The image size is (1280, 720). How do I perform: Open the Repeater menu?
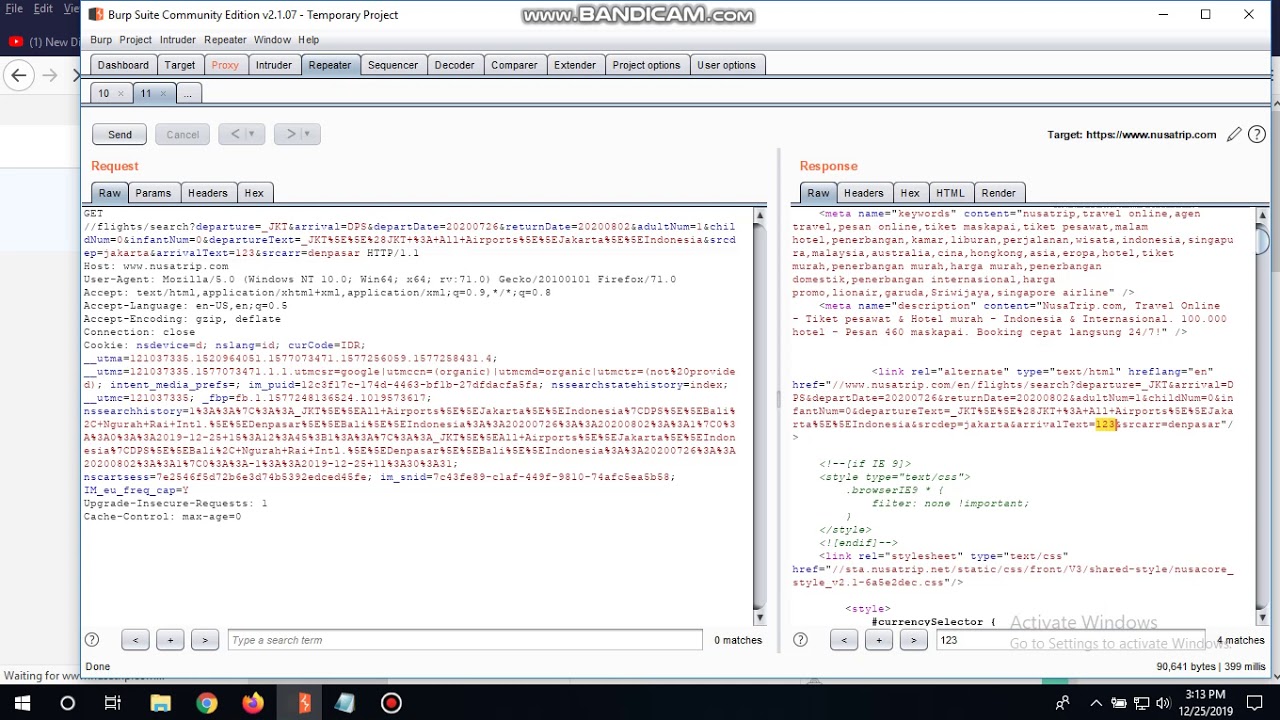[225, 40]
